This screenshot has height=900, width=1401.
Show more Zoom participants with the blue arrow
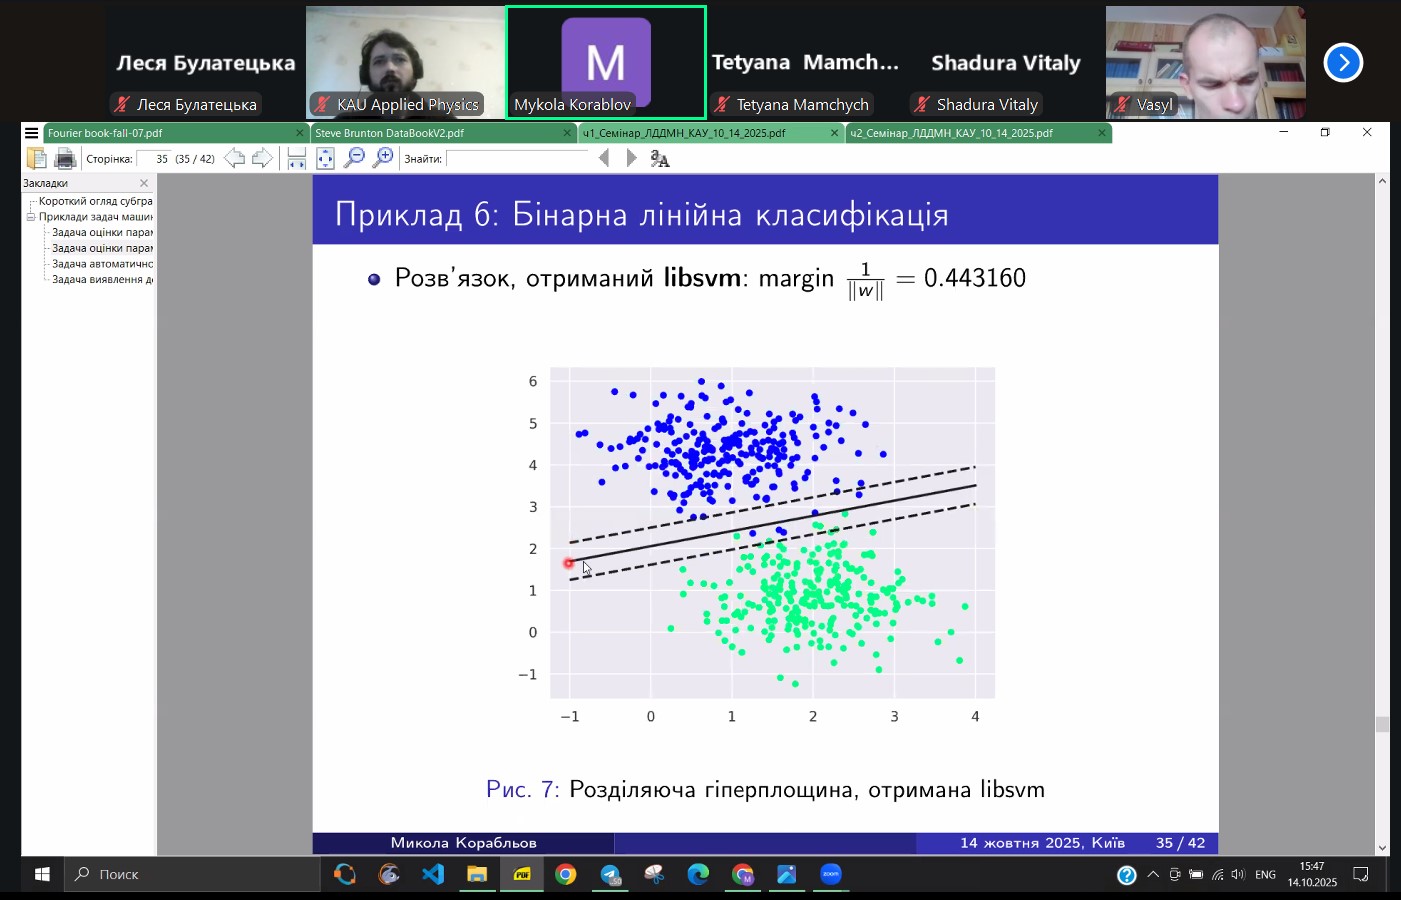click(1343, 62)
